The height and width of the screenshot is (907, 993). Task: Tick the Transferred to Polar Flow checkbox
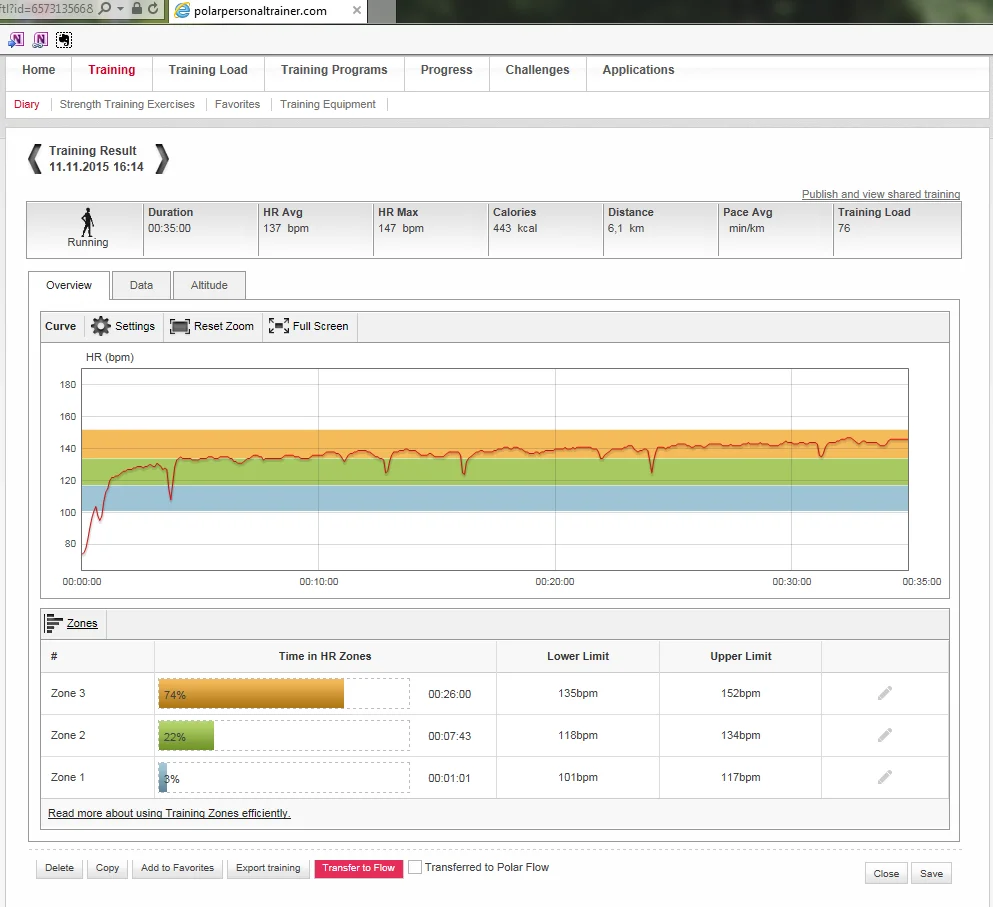click(415, 868)
